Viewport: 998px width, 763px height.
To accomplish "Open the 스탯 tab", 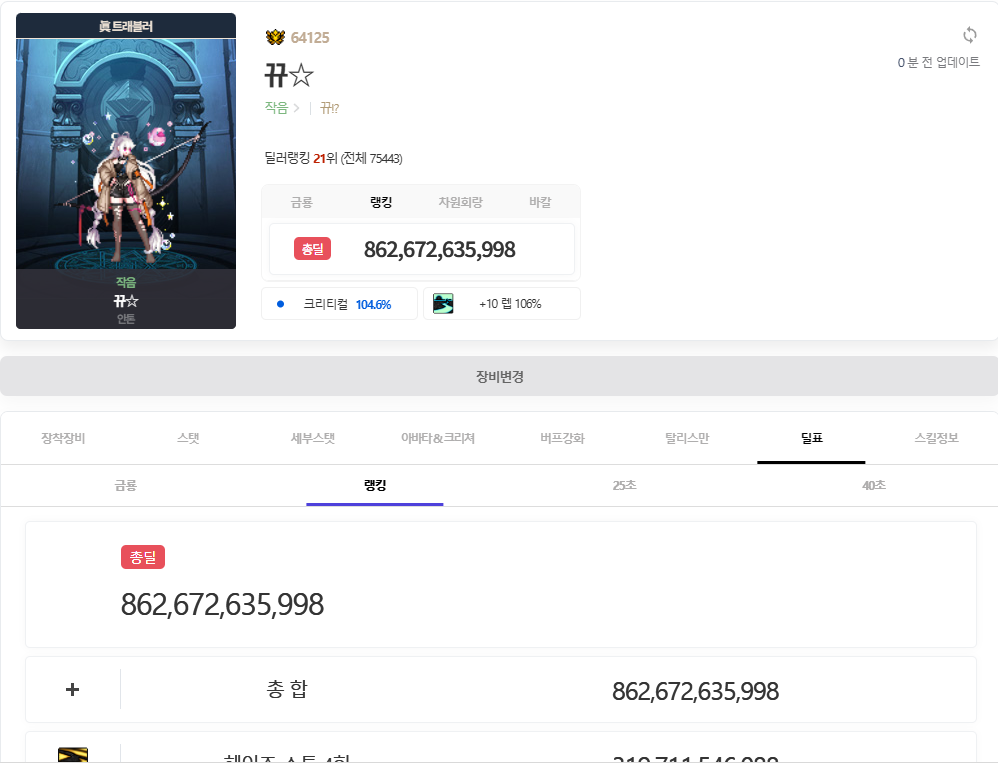I will [188, 438].
